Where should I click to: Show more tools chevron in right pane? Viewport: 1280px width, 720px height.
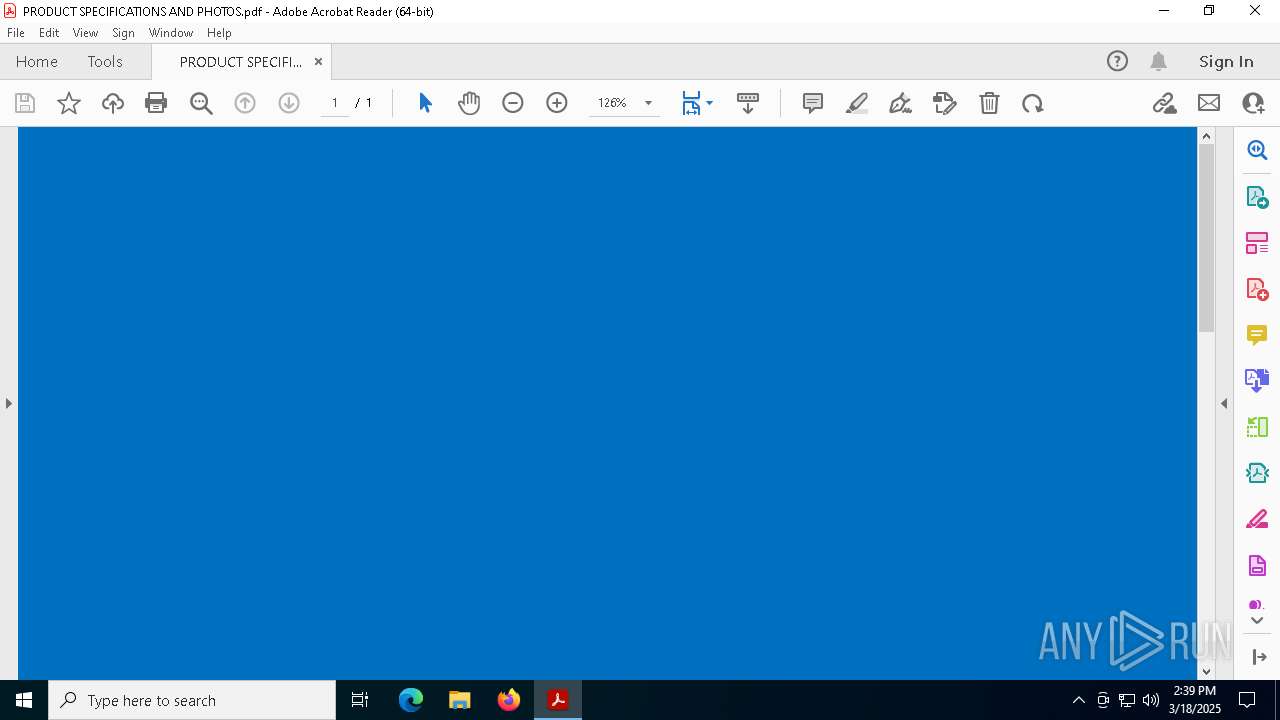(1257, 621)
